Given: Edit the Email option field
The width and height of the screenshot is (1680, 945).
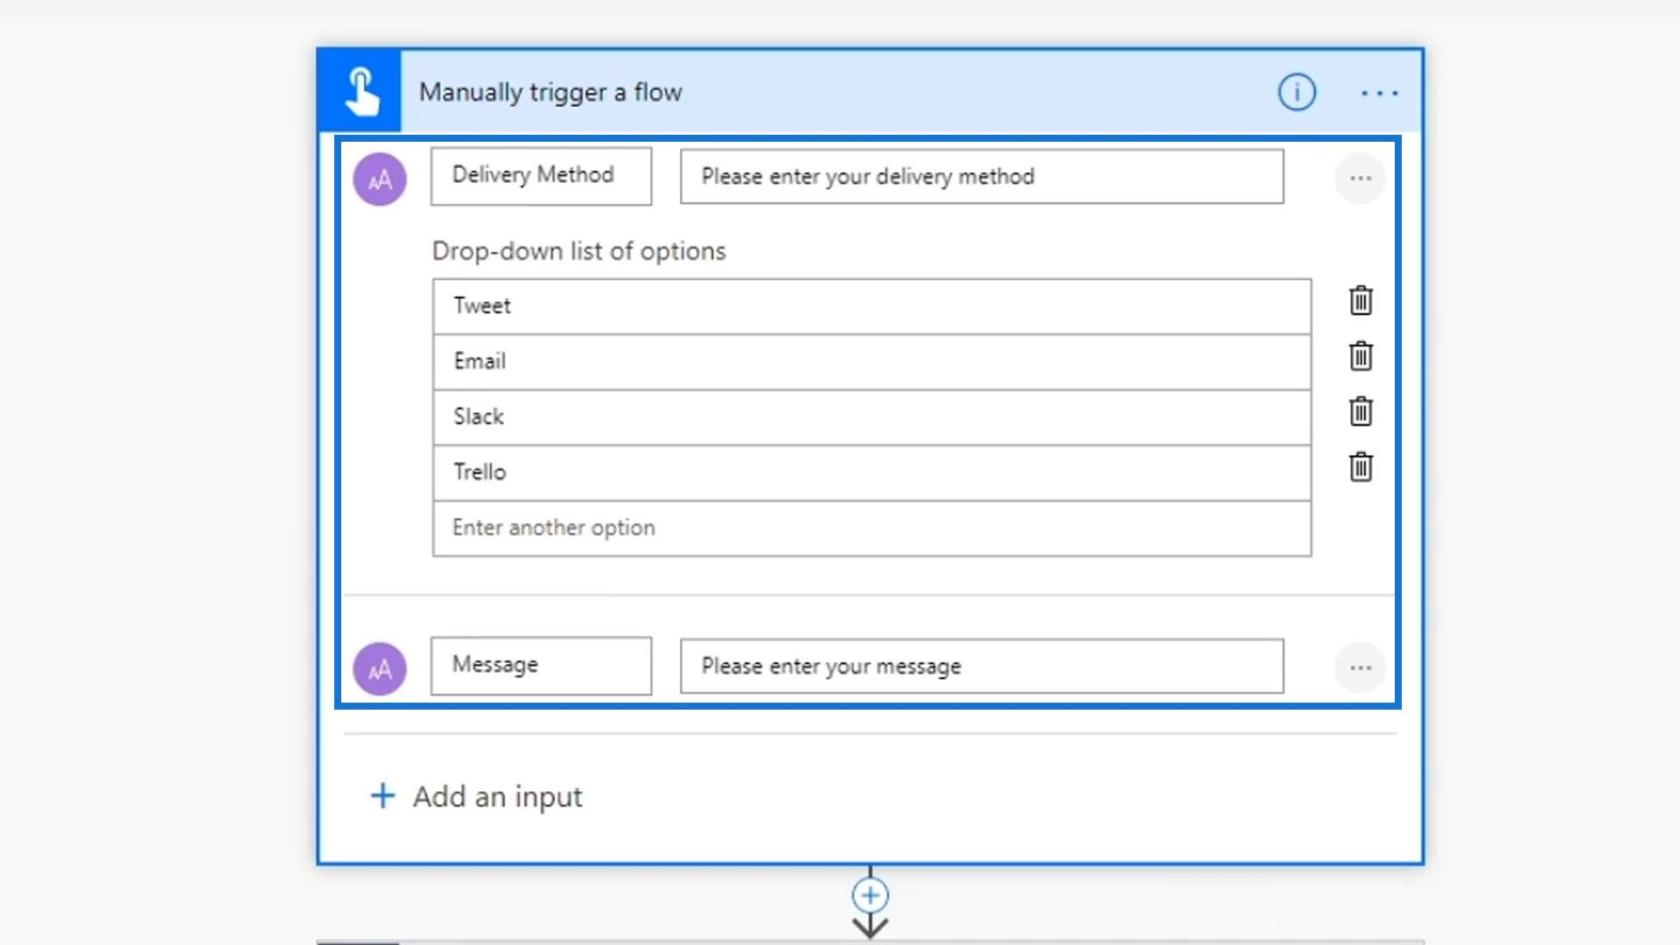Looking at the screenshot, I should (x=872, y=362).
